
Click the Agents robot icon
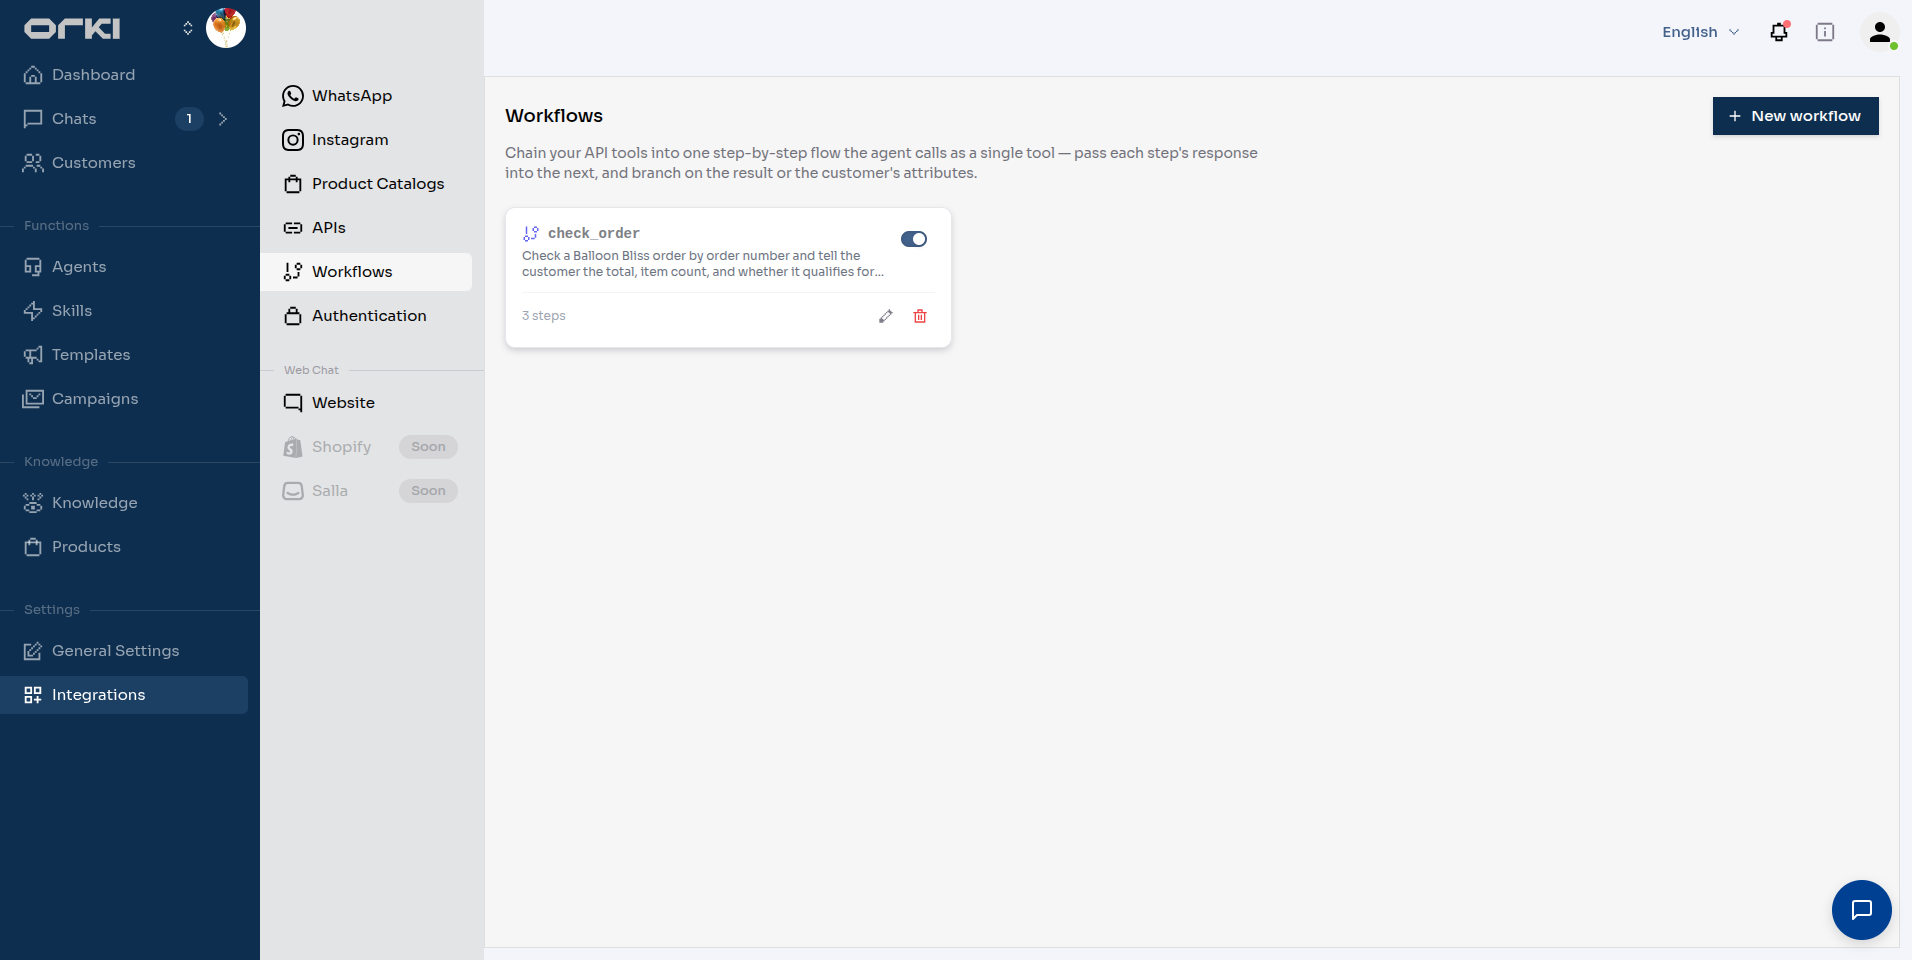33,267
